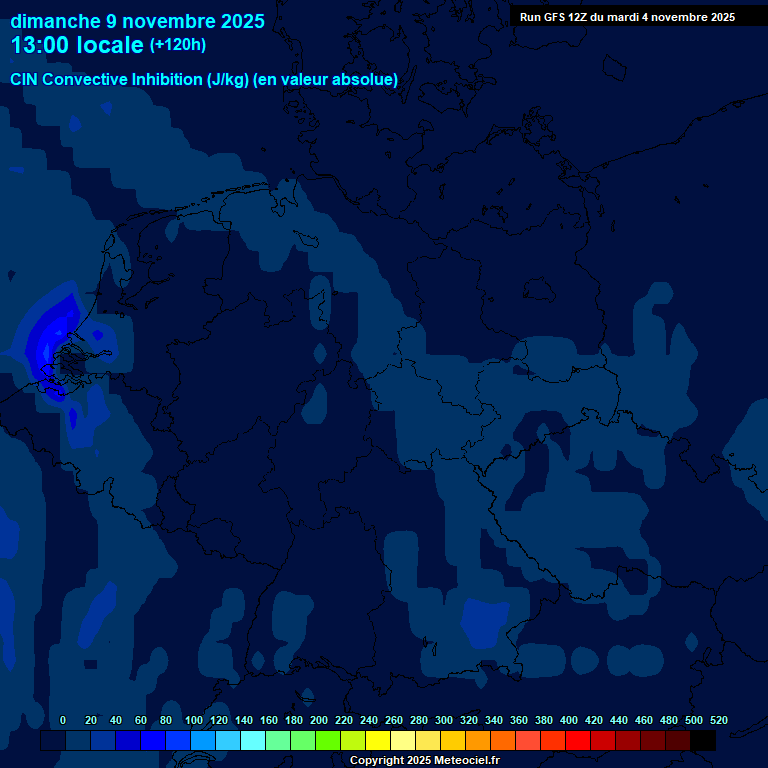Pick the swatch between 100 and 120

click(x=203, y=740)
